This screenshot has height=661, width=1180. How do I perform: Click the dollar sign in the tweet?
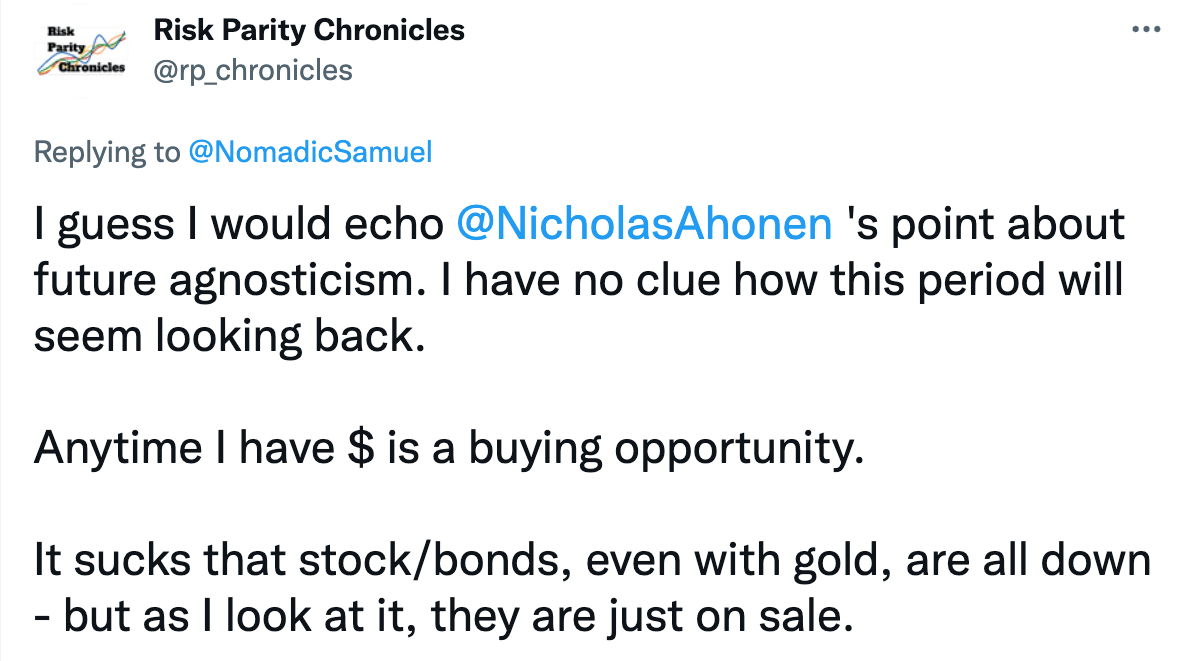click(x=361, y=449)
